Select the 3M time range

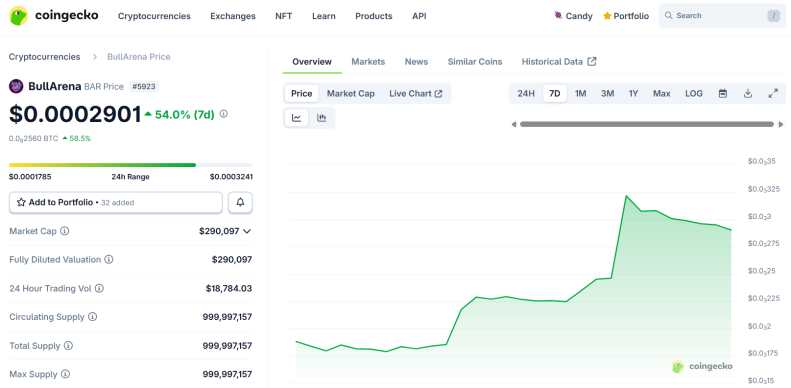[x=607, y=93]
